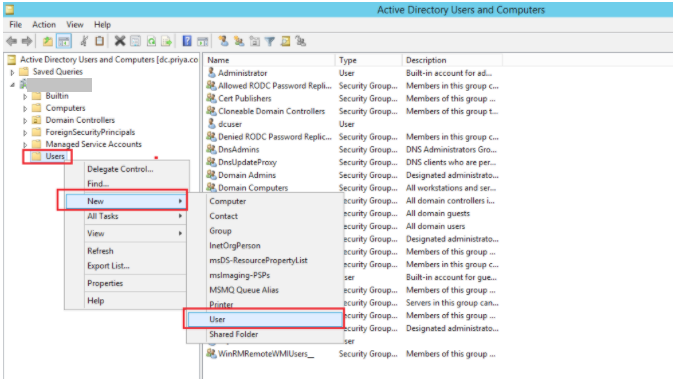Viewport: 674px width, 379px height.
Task: Go up one level with folder icon
Action: (x=48, y=41)
